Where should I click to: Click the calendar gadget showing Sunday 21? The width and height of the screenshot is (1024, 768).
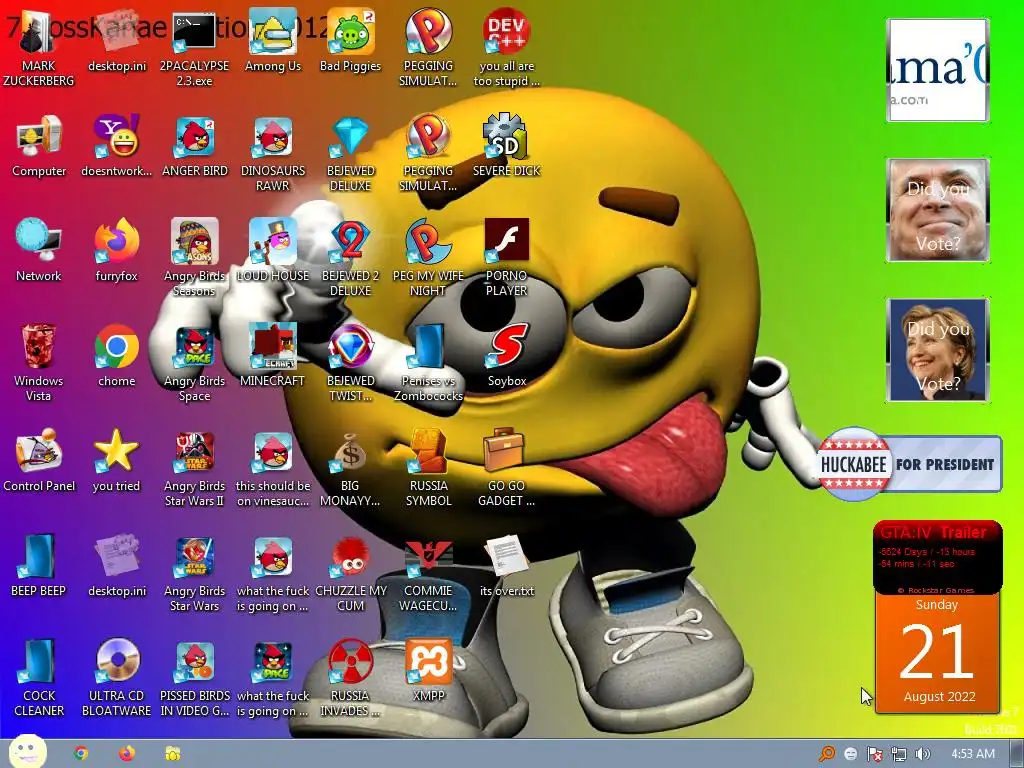(x=937, y=653)
